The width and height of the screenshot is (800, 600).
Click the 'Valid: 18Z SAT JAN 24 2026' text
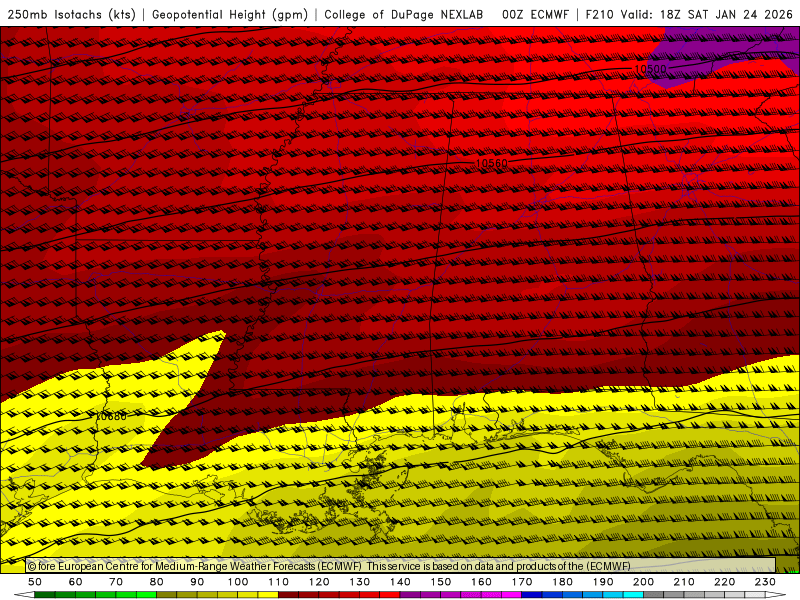coord(707,15)
